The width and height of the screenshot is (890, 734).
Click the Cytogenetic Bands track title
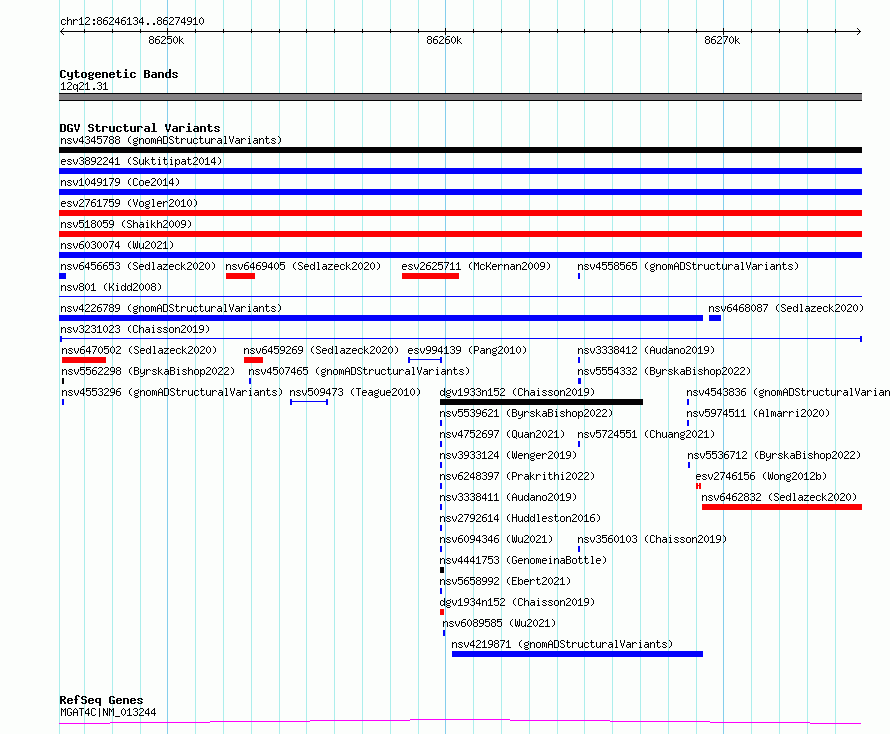119,74
